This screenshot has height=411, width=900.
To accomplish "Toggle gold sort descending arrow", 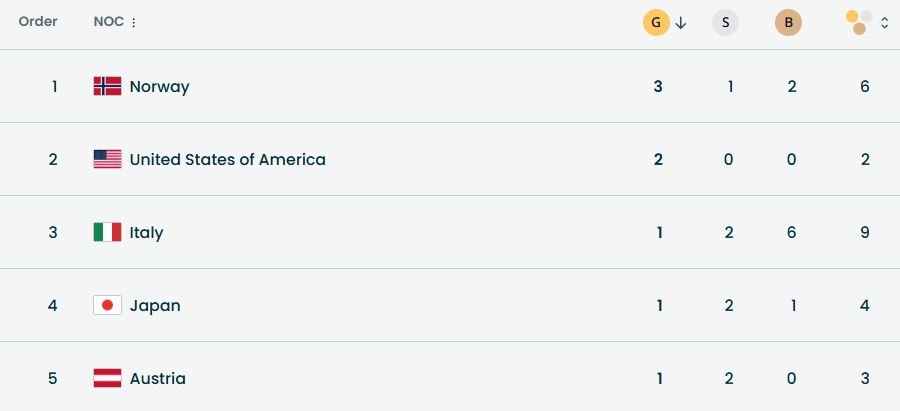I will [x=681, y=22].
